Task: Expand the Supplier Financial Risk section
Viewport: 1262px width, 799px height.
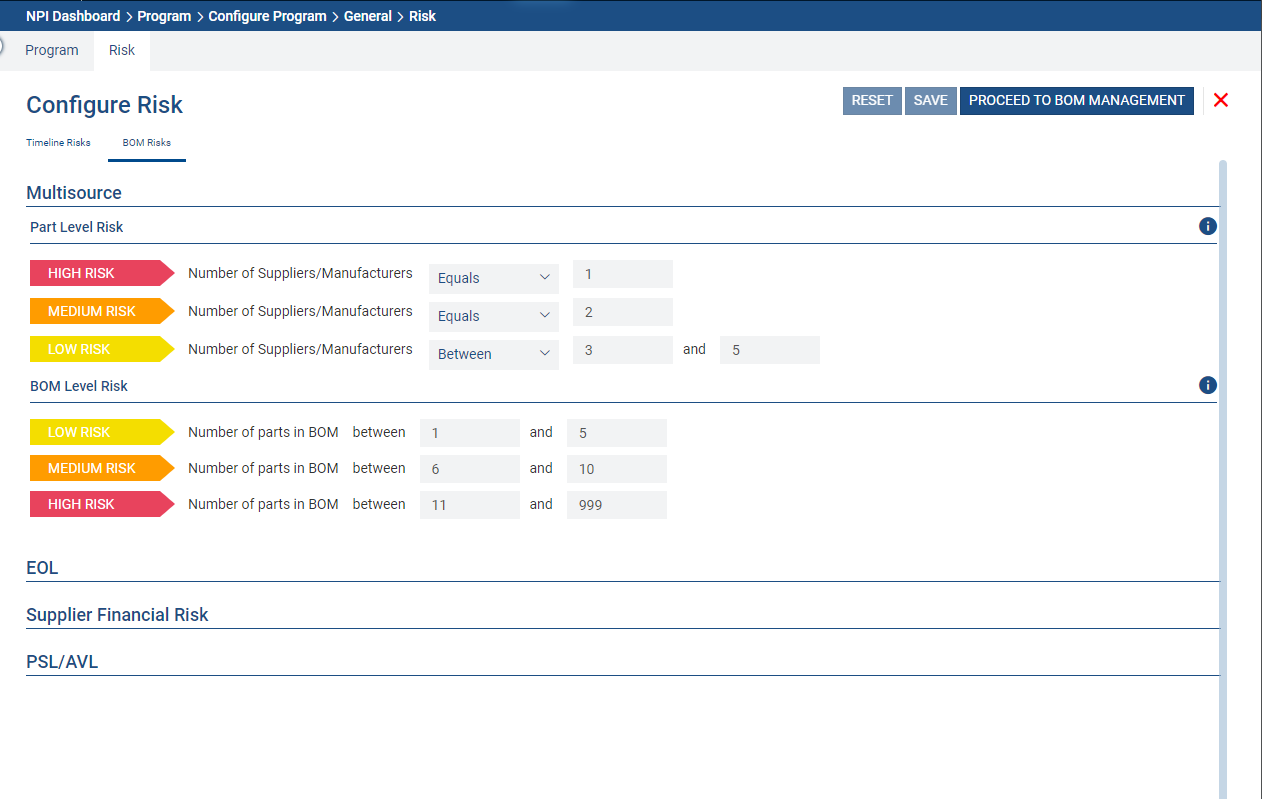Action: (x=117, y=615)
